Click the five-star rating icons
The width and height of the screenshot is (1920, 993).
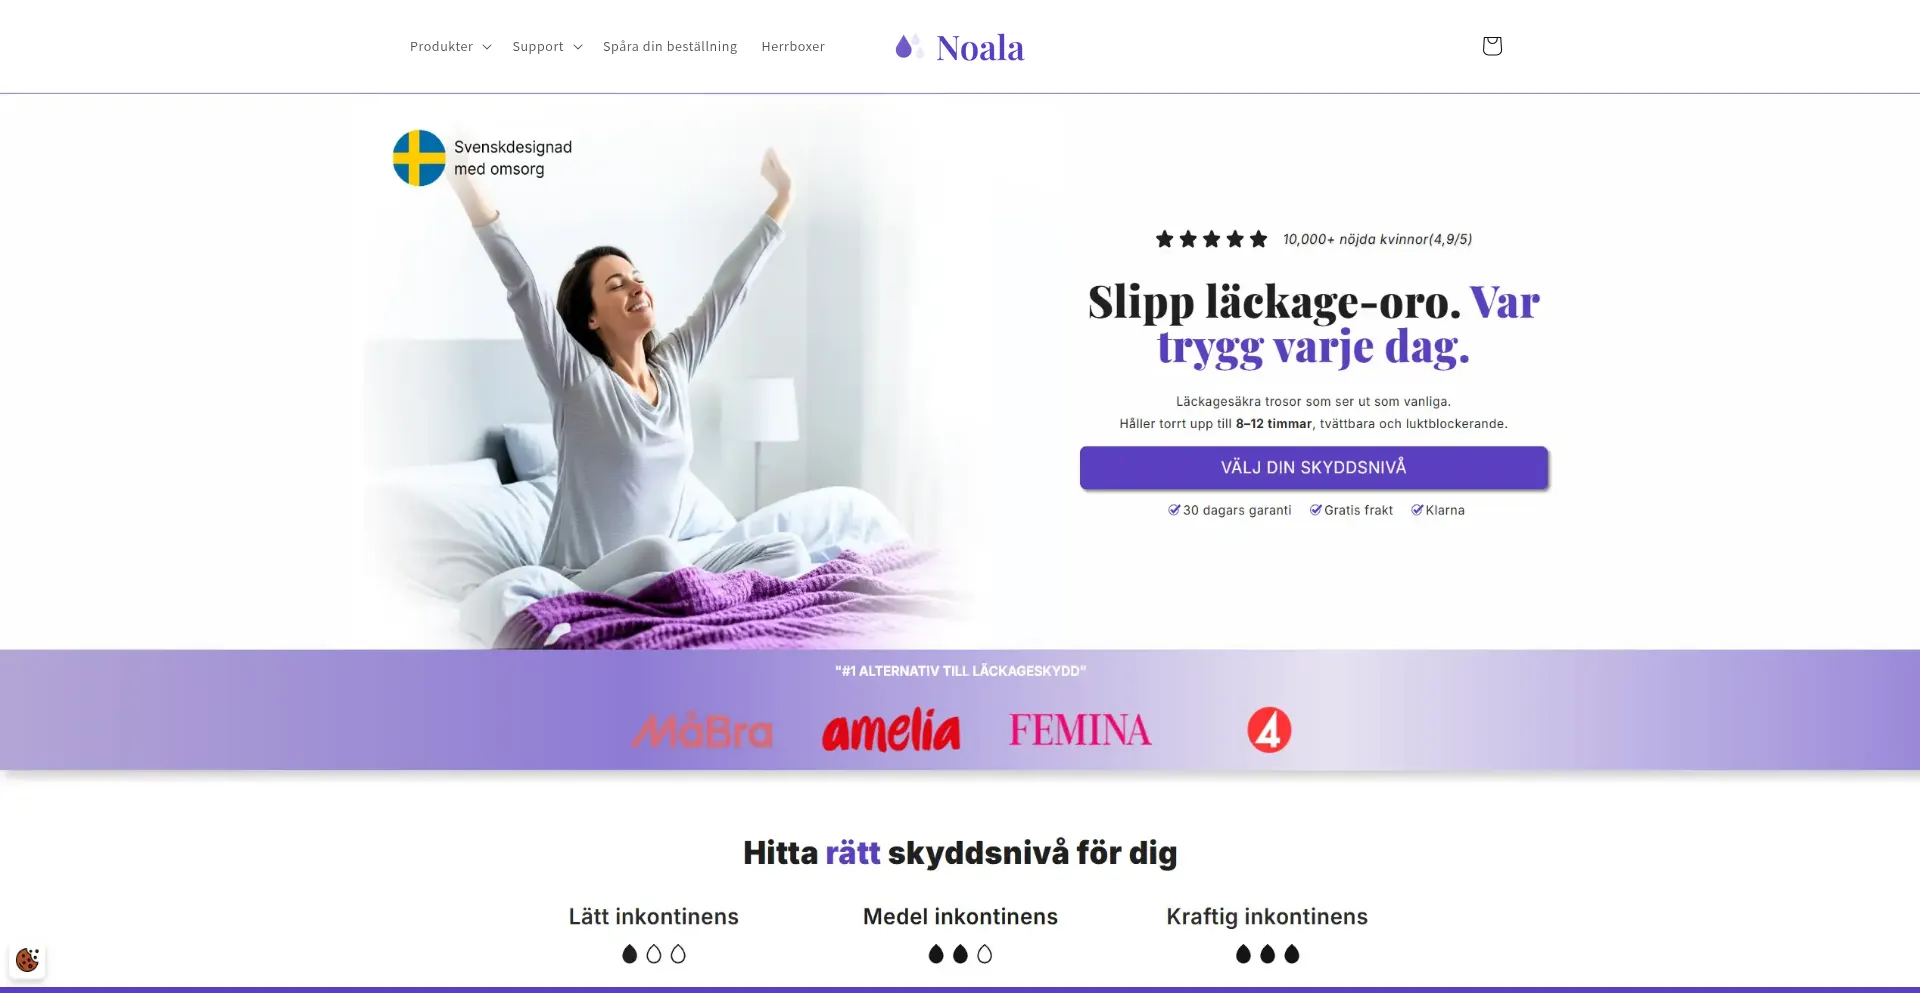point(1211,239)
